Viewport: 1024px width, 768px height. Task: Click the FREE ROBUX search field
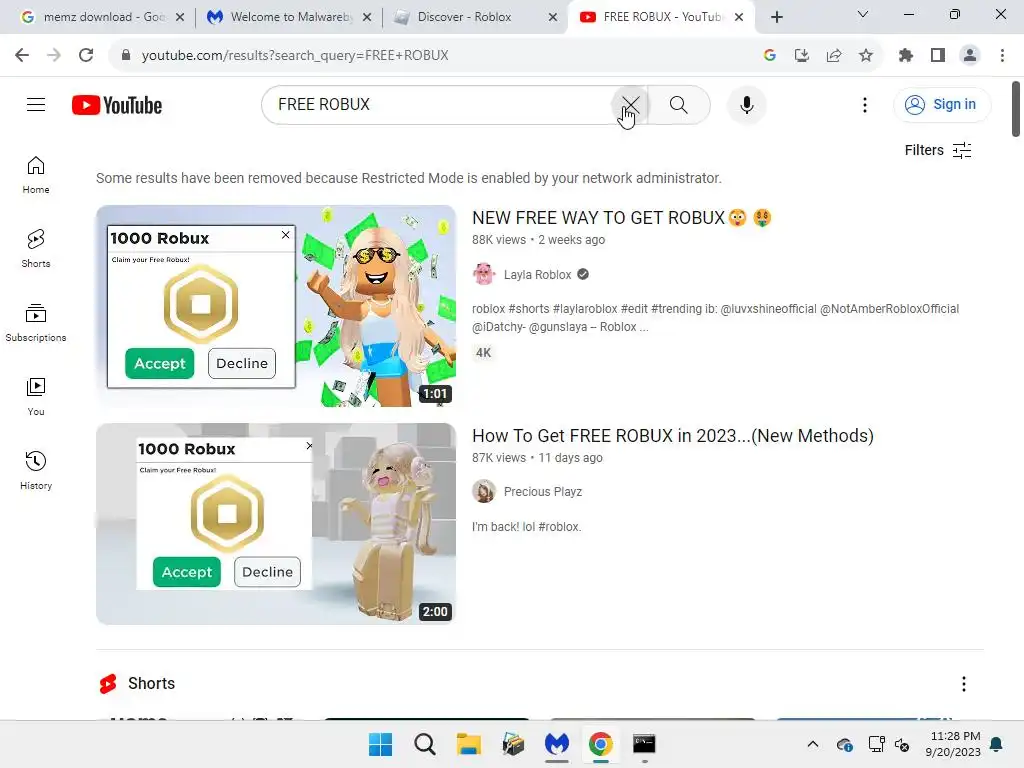[438, 104]
